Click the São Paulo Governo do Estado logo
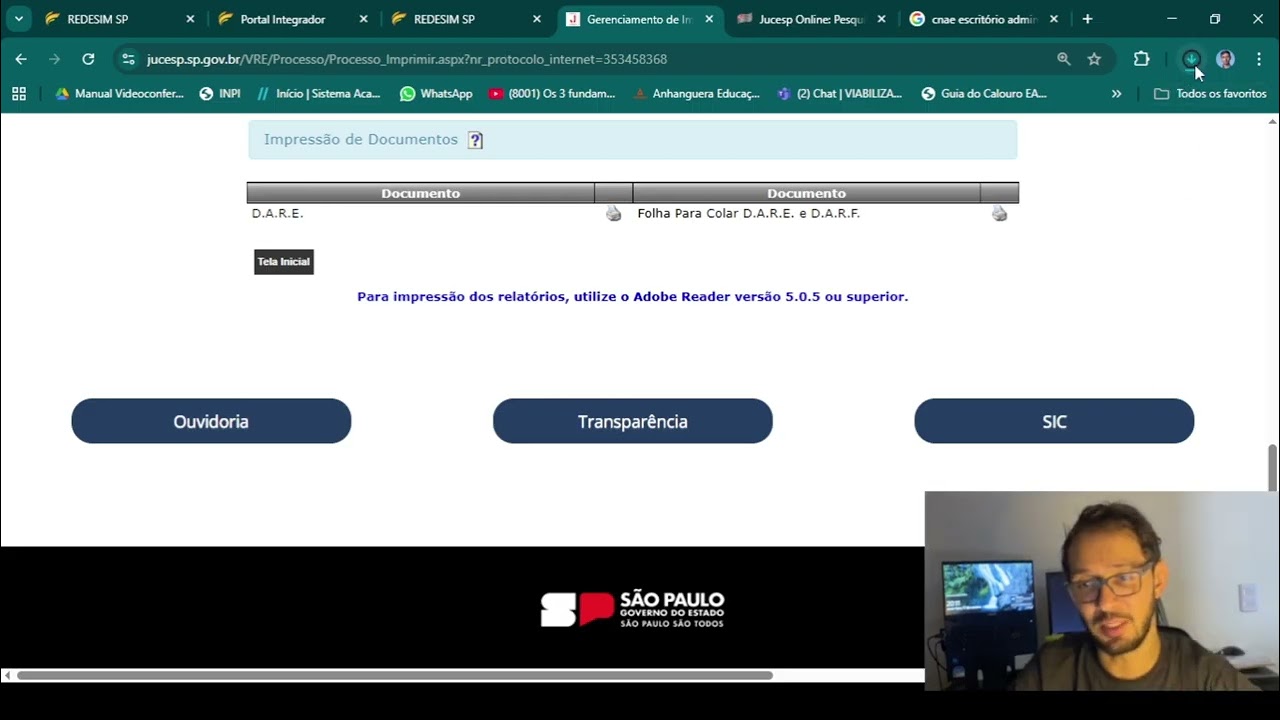Screen dimensions: 1280x720 [632, 609]
